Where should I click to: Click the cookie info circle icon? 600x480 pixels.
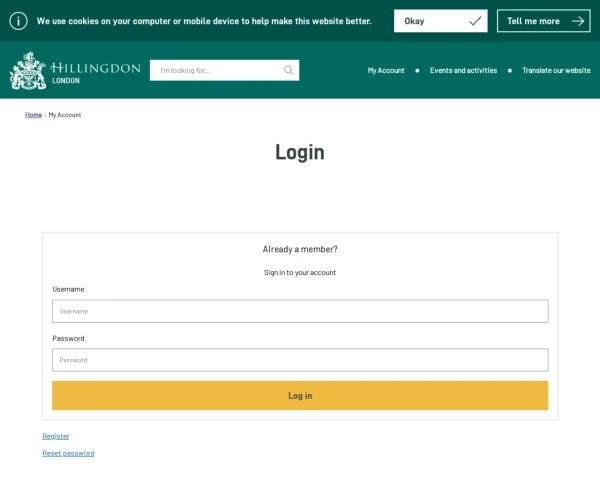(x=18, y=21)
